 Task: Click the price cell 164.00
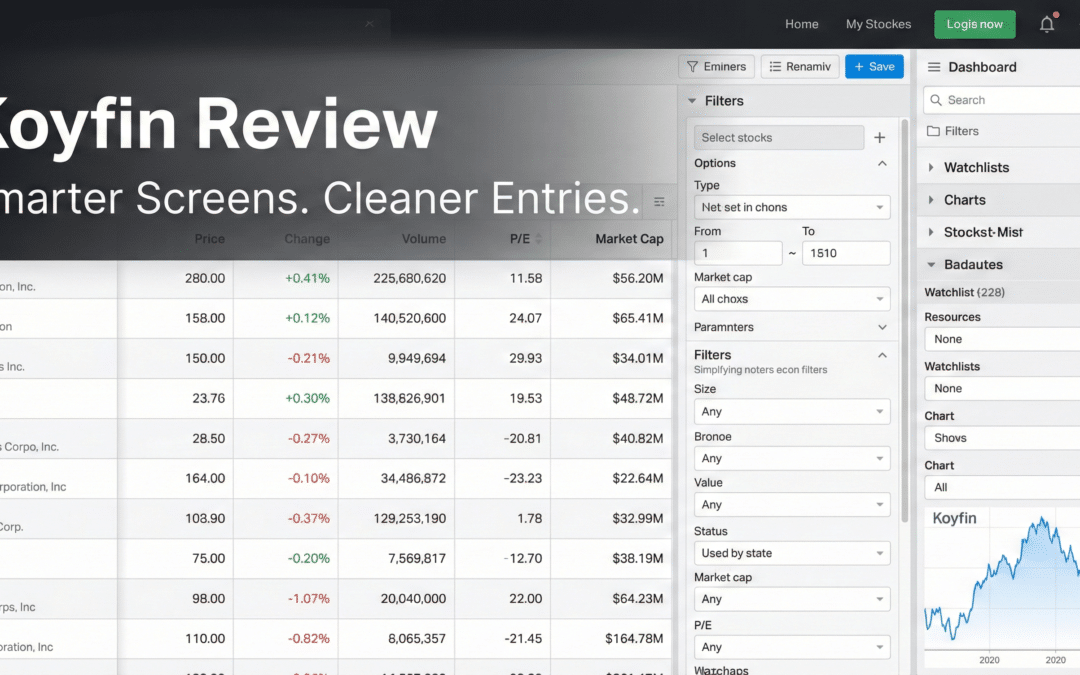(x=205, y=478)
